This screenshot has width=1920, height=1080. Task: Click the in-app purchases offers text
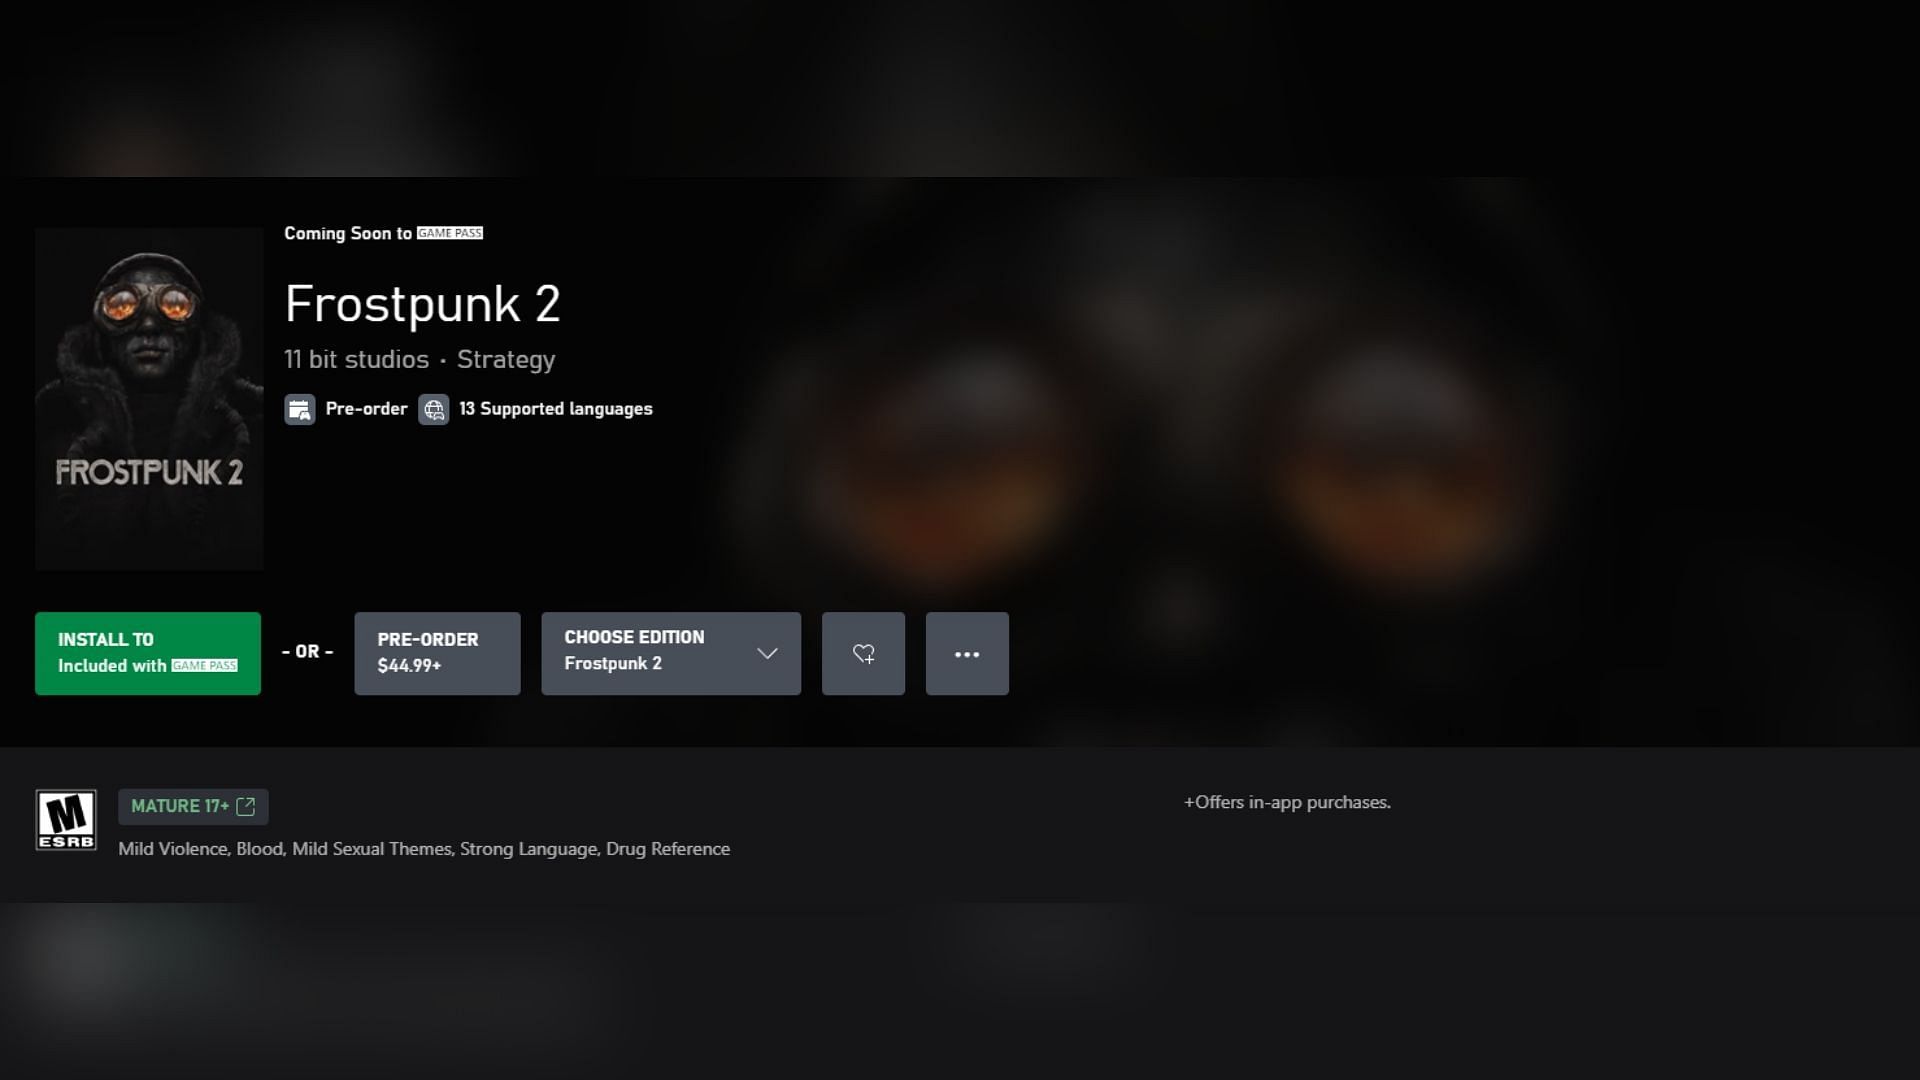tap(1286, 800)
